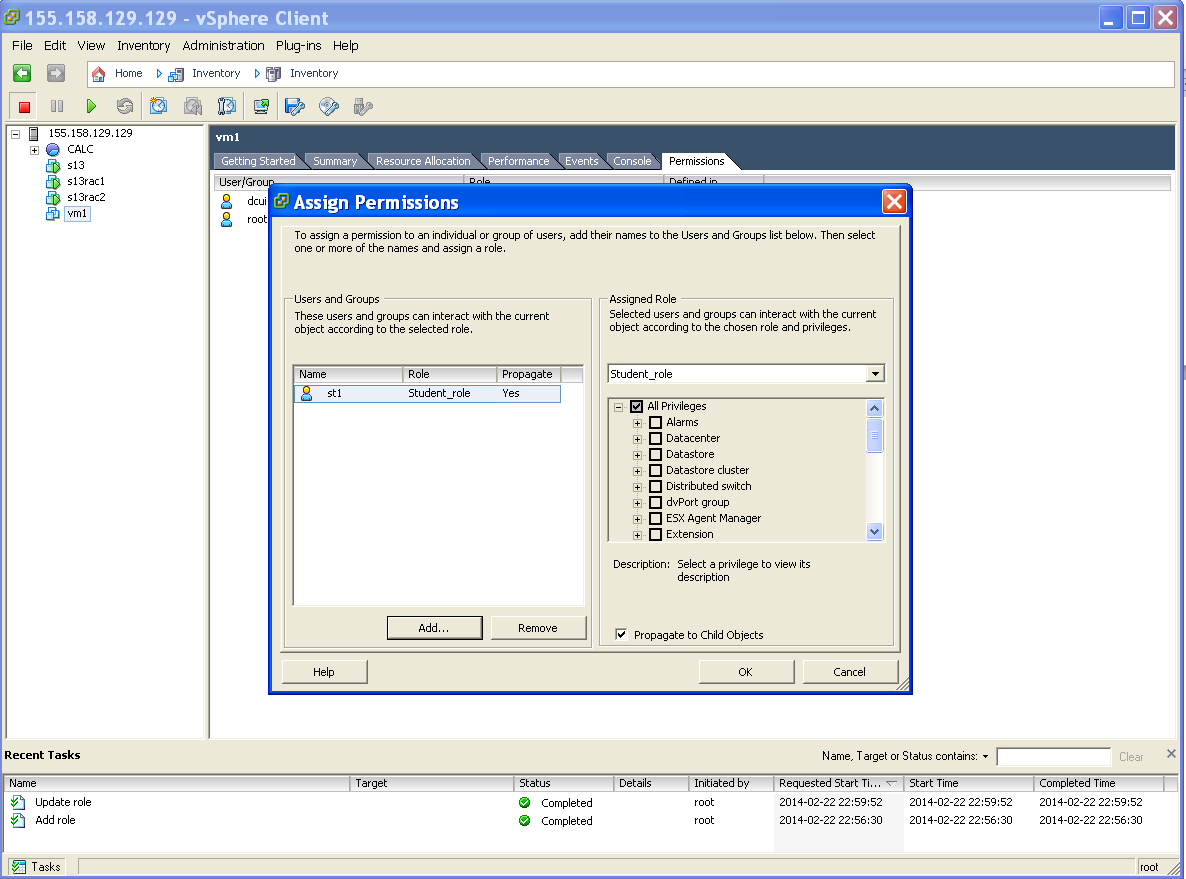Screen dimensions: 1186x879
Task: Click the st1 user icon in dialog
Action: 306,393
